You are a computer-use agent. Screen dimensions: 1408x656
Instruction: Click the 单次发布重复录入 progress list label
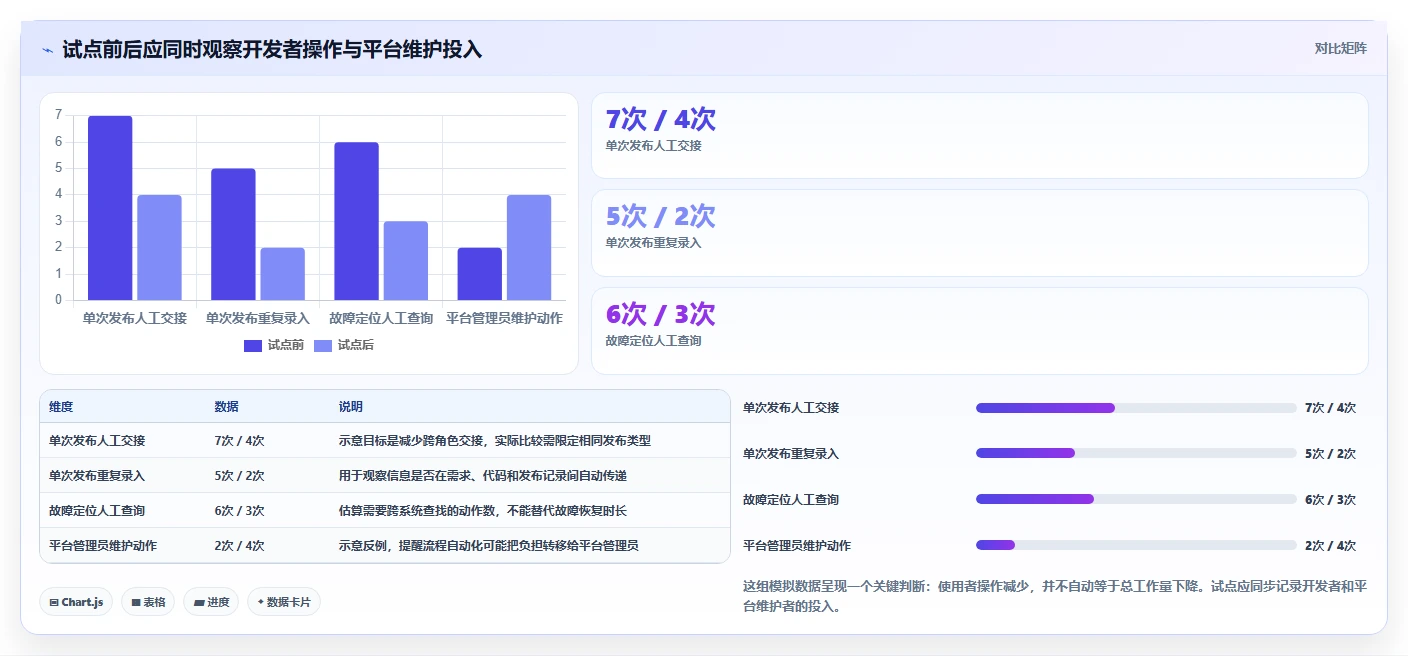click(791, 454)
